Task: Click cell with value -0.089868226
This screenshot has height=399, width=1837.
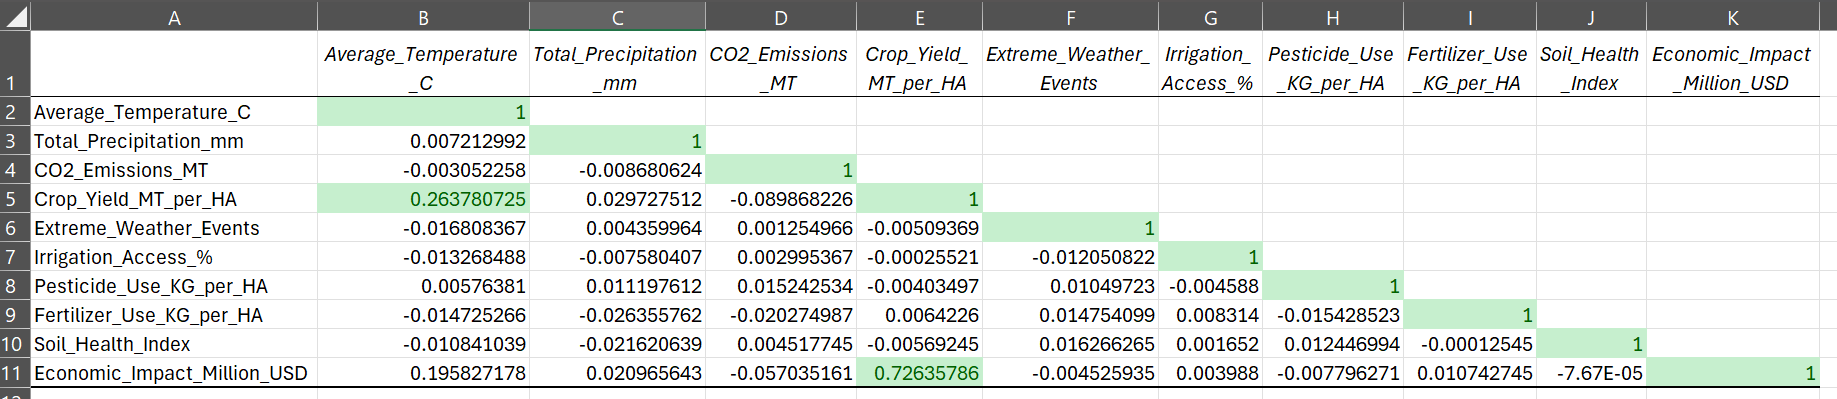Action: point(781,199)
